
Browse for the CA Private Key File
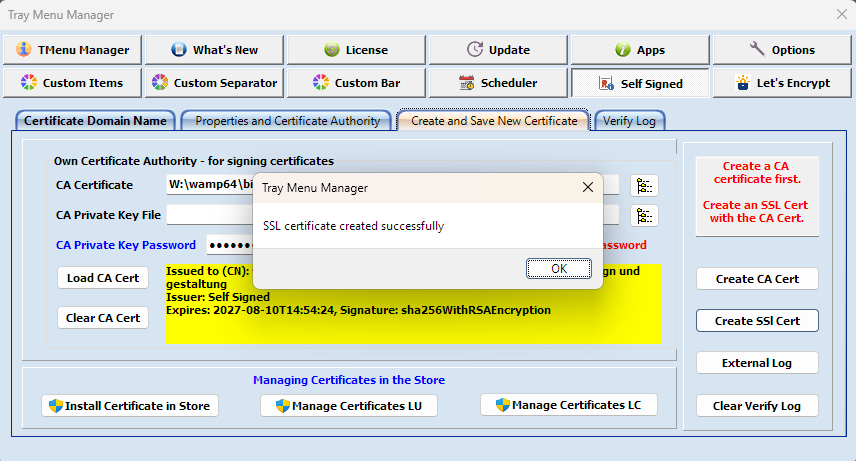pyautogui.click(x=644, y=215)
